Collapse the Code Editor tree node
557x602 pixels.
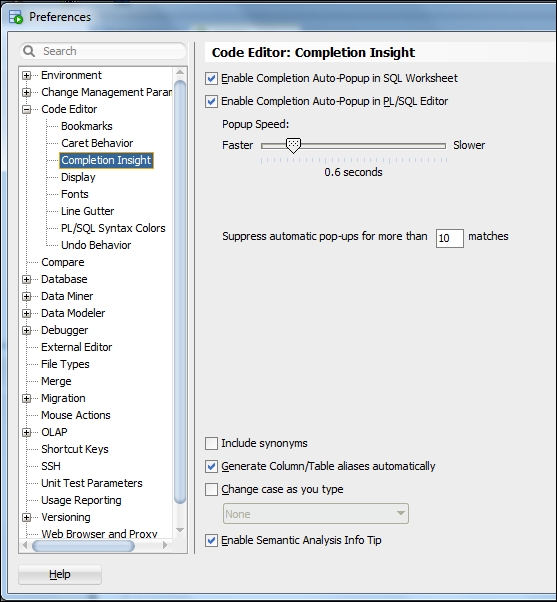pos(26,109)
